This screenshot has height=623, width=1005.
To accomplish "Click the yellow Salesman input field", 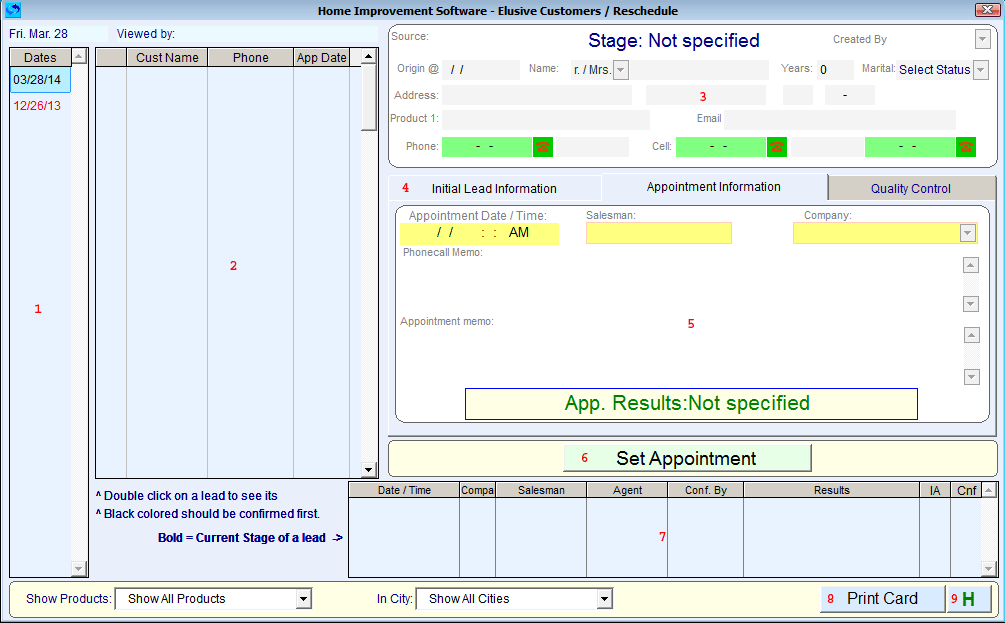I will [659, 233].
